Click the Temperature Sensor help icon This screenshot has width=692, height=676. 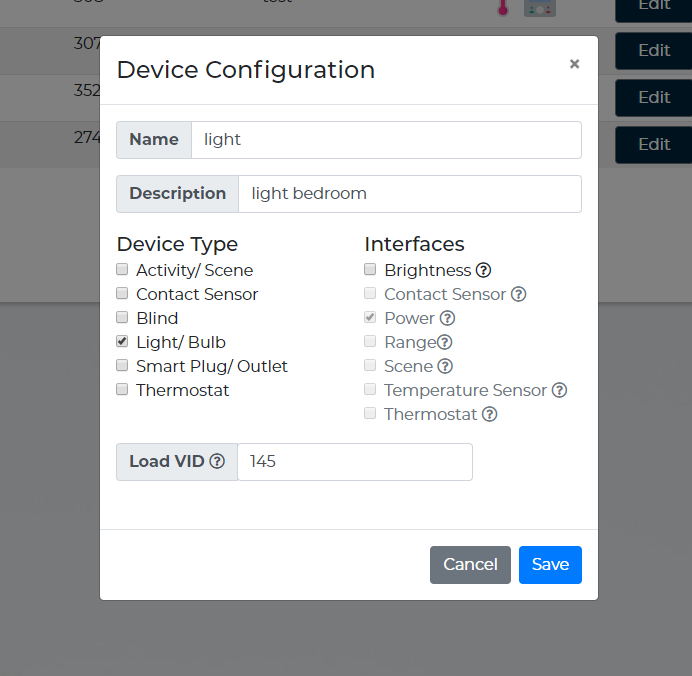point(559,390)
